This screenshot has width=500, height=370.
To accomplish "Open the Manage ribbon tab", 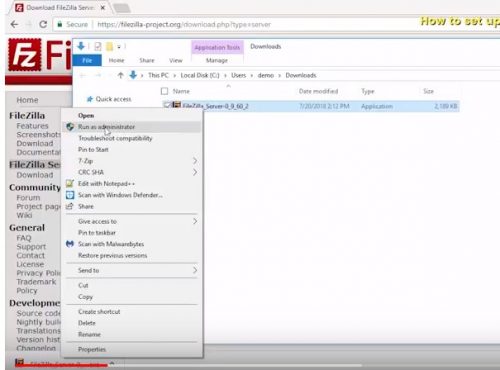I will tap(217, 60).
